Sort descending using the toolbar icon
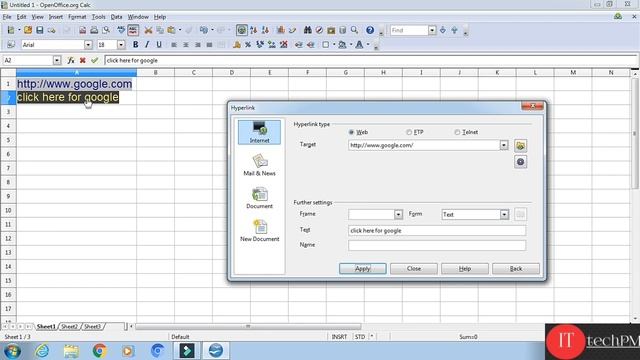 point(265,30)
